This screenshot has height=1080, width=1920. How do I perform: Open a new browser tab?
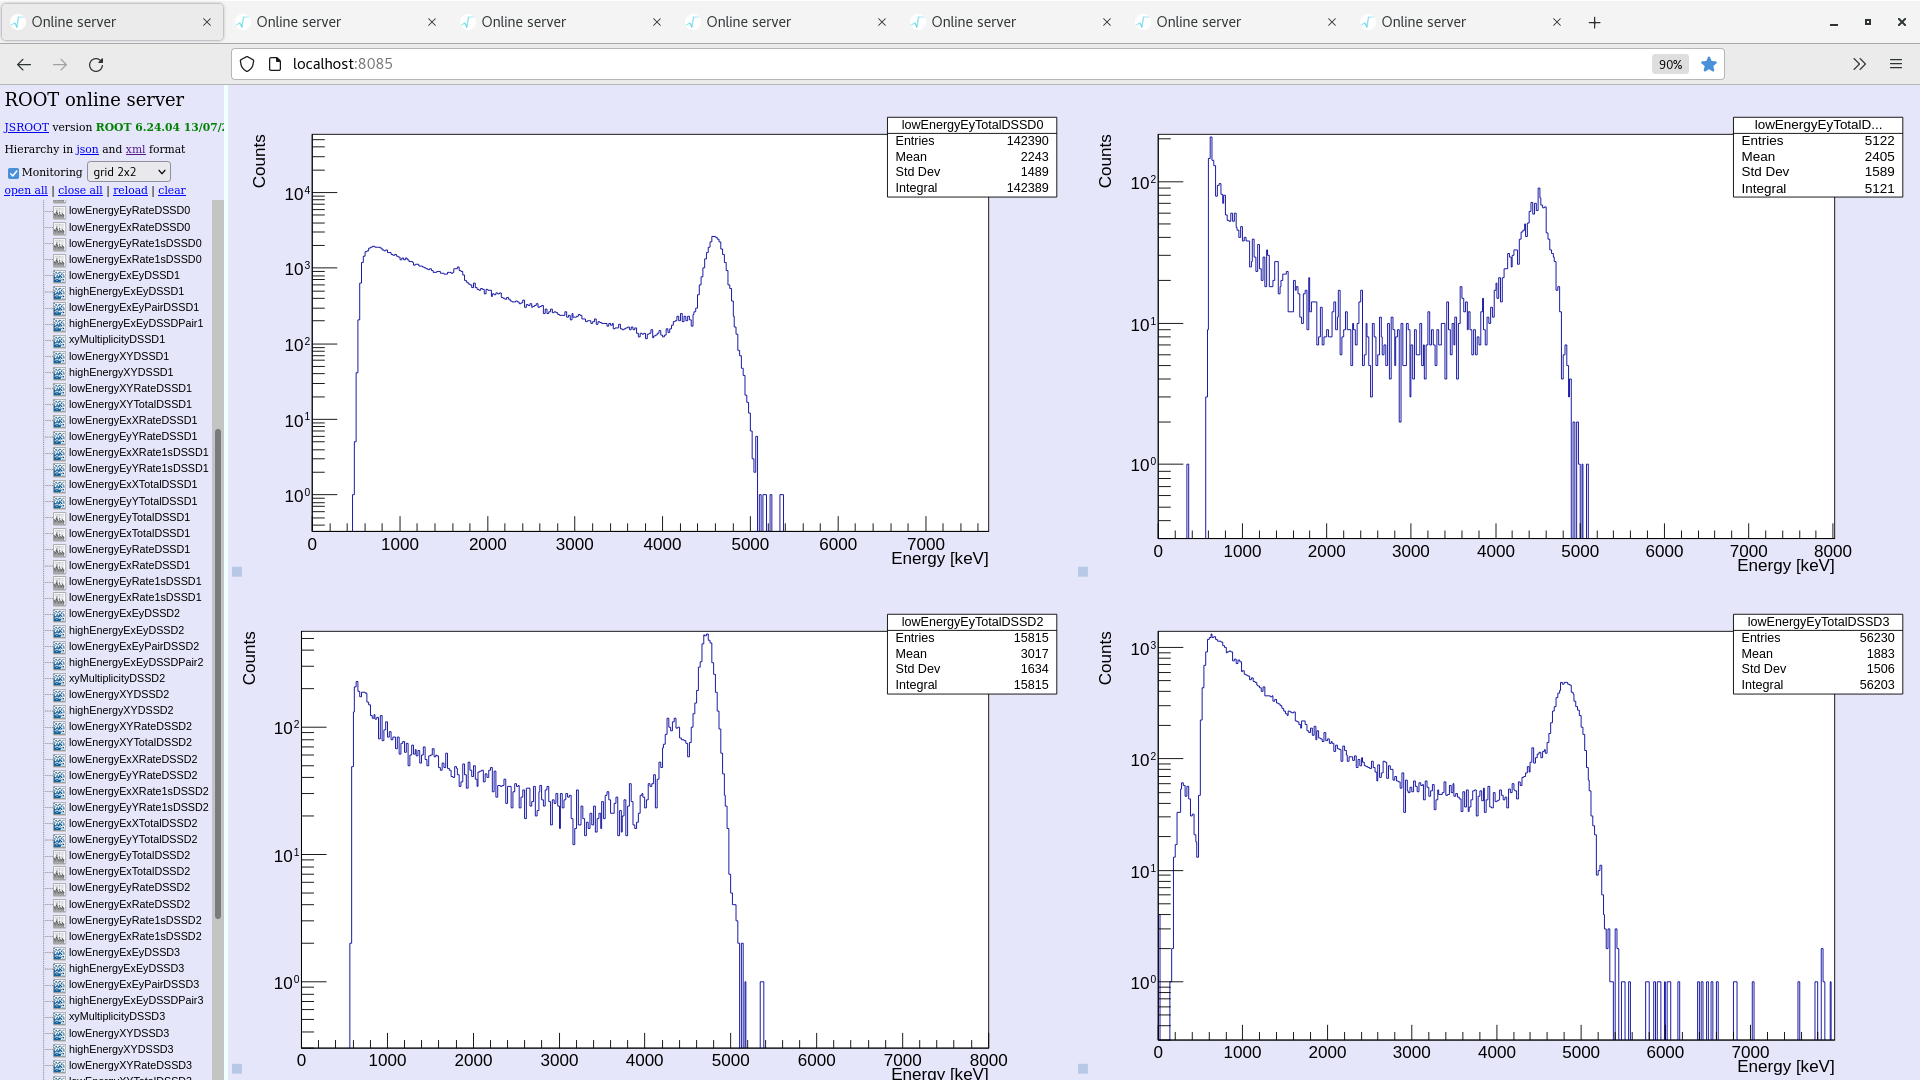pyautogui.click(x=1595, y=22)
